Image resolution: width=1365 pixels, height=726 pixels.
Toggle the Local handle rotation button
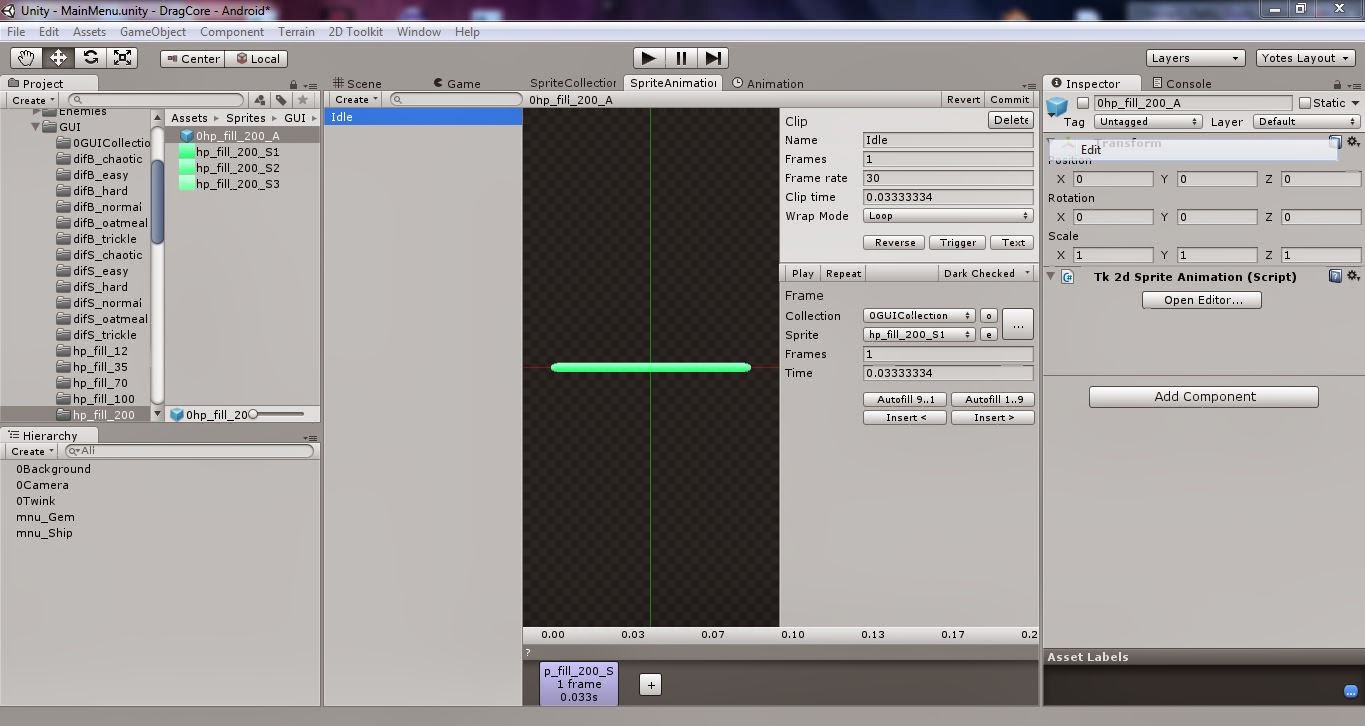[257, 59]
